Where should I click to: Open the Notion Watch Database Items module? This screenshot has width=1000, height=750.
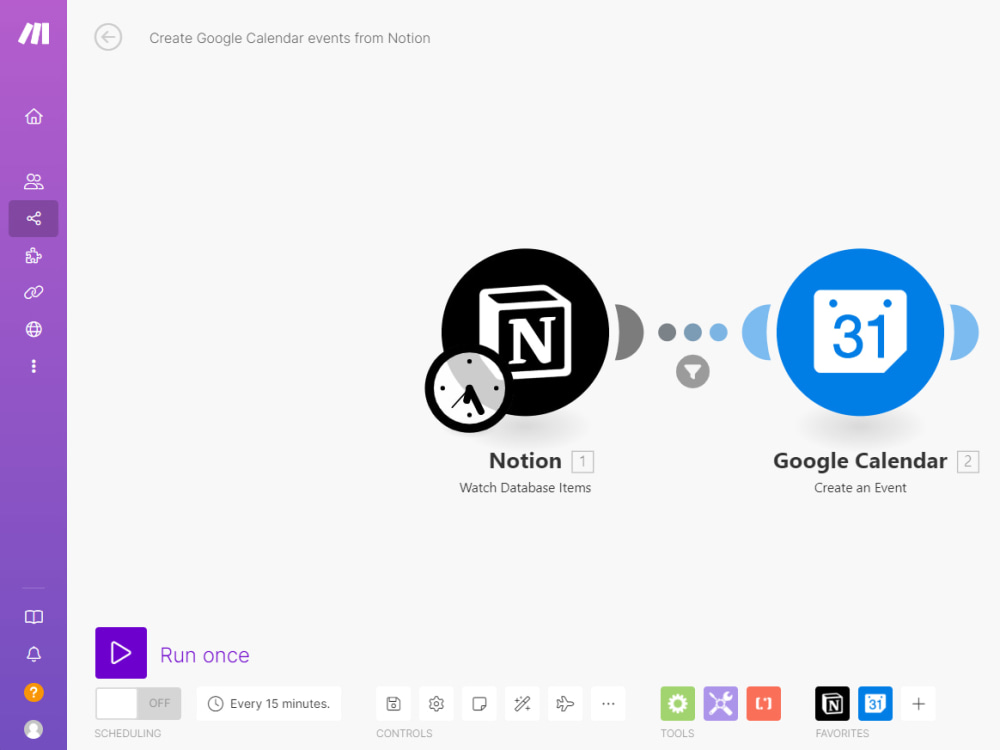(526, 332)
